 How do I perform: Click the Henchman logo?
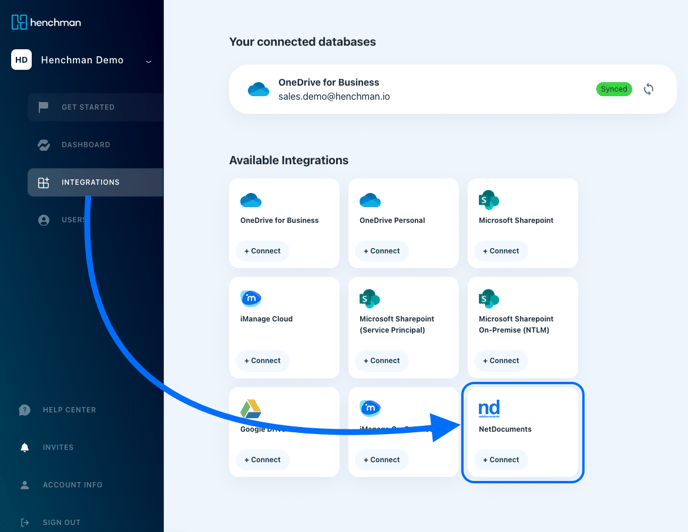[x=46, y=22]
